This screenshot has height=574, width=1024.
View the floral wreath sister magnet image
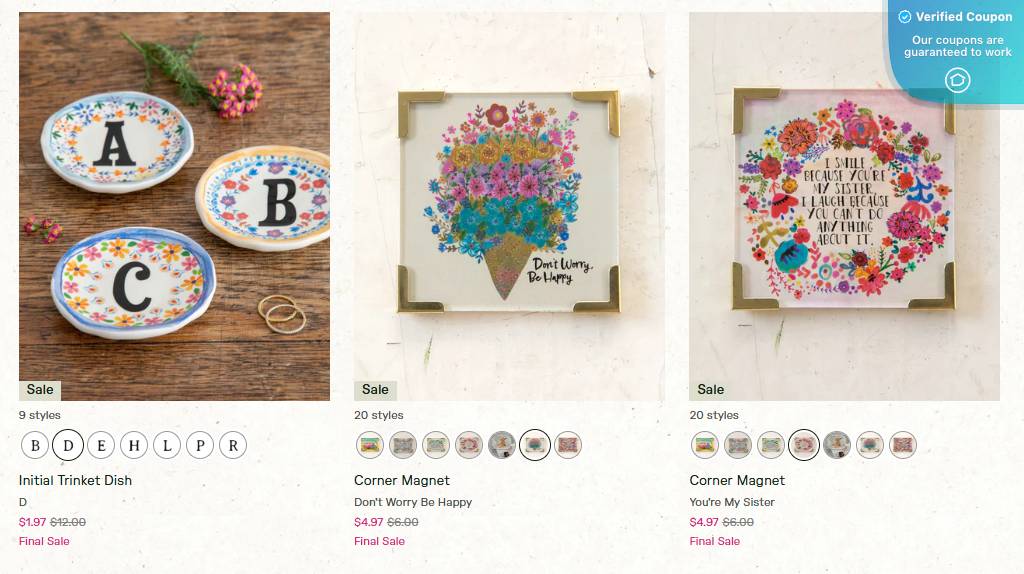(x=844, y=206)
